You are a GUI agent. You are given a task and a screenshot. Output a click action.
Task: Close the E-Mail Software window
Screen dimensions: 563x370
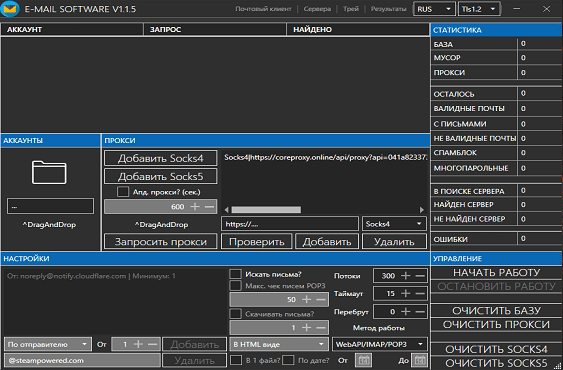pos(546,9)
